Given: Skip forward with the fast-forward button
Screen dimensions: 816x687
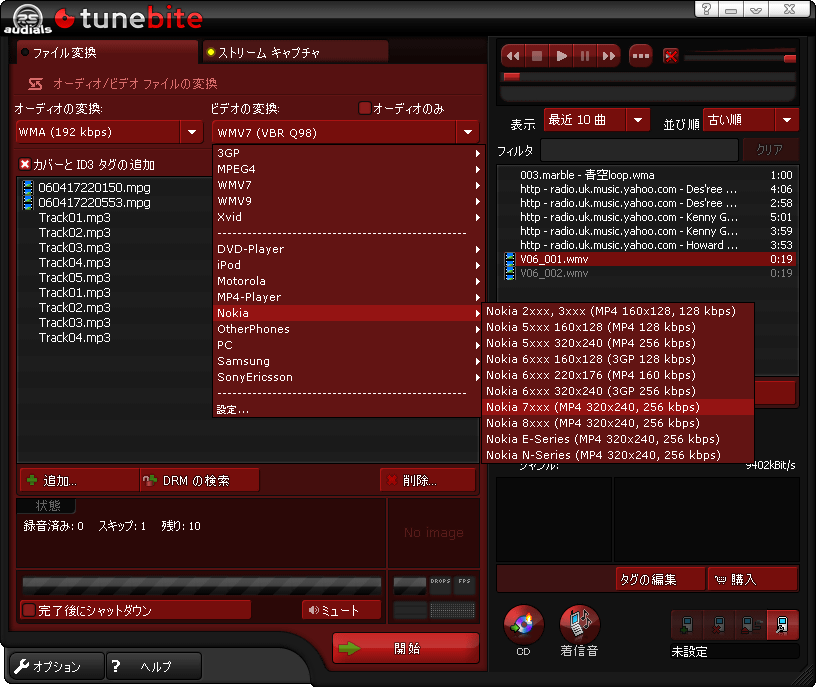Looking at the screenshot, I should coord(609,56).
